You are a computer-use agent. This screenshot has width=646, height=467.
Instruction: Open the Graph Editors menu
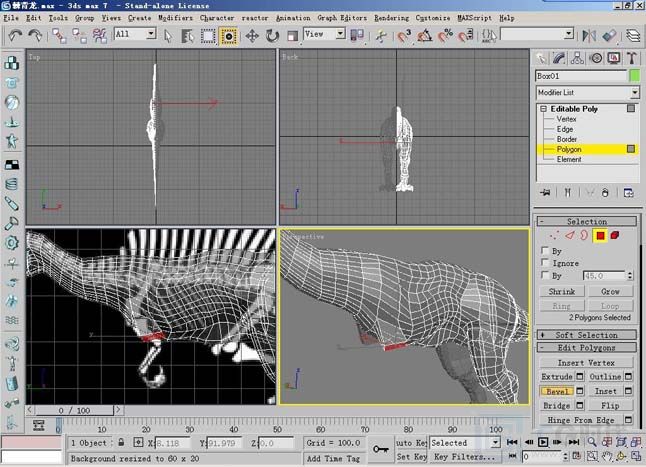click(x=342, y=18)
